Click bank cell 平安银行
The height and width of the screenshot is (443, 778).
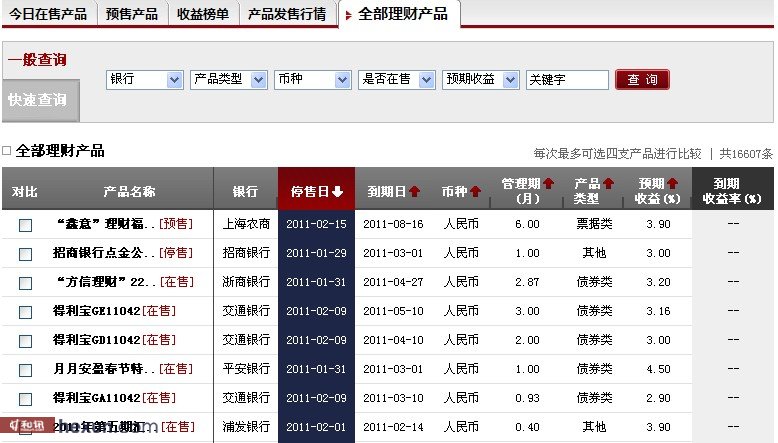coord(246,369)
